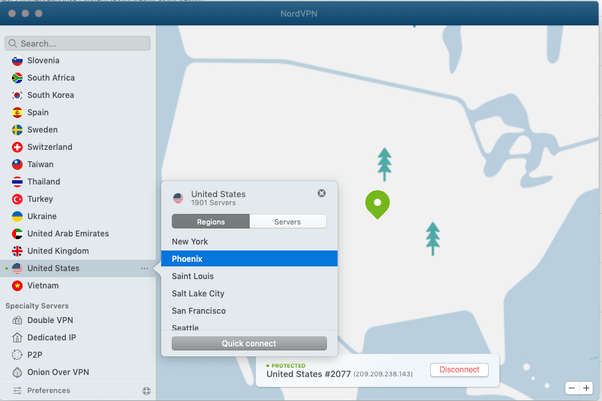Viewport: 602px width, 401px height.
Task: Open the United States three-dot options
Action: (144, 268)
